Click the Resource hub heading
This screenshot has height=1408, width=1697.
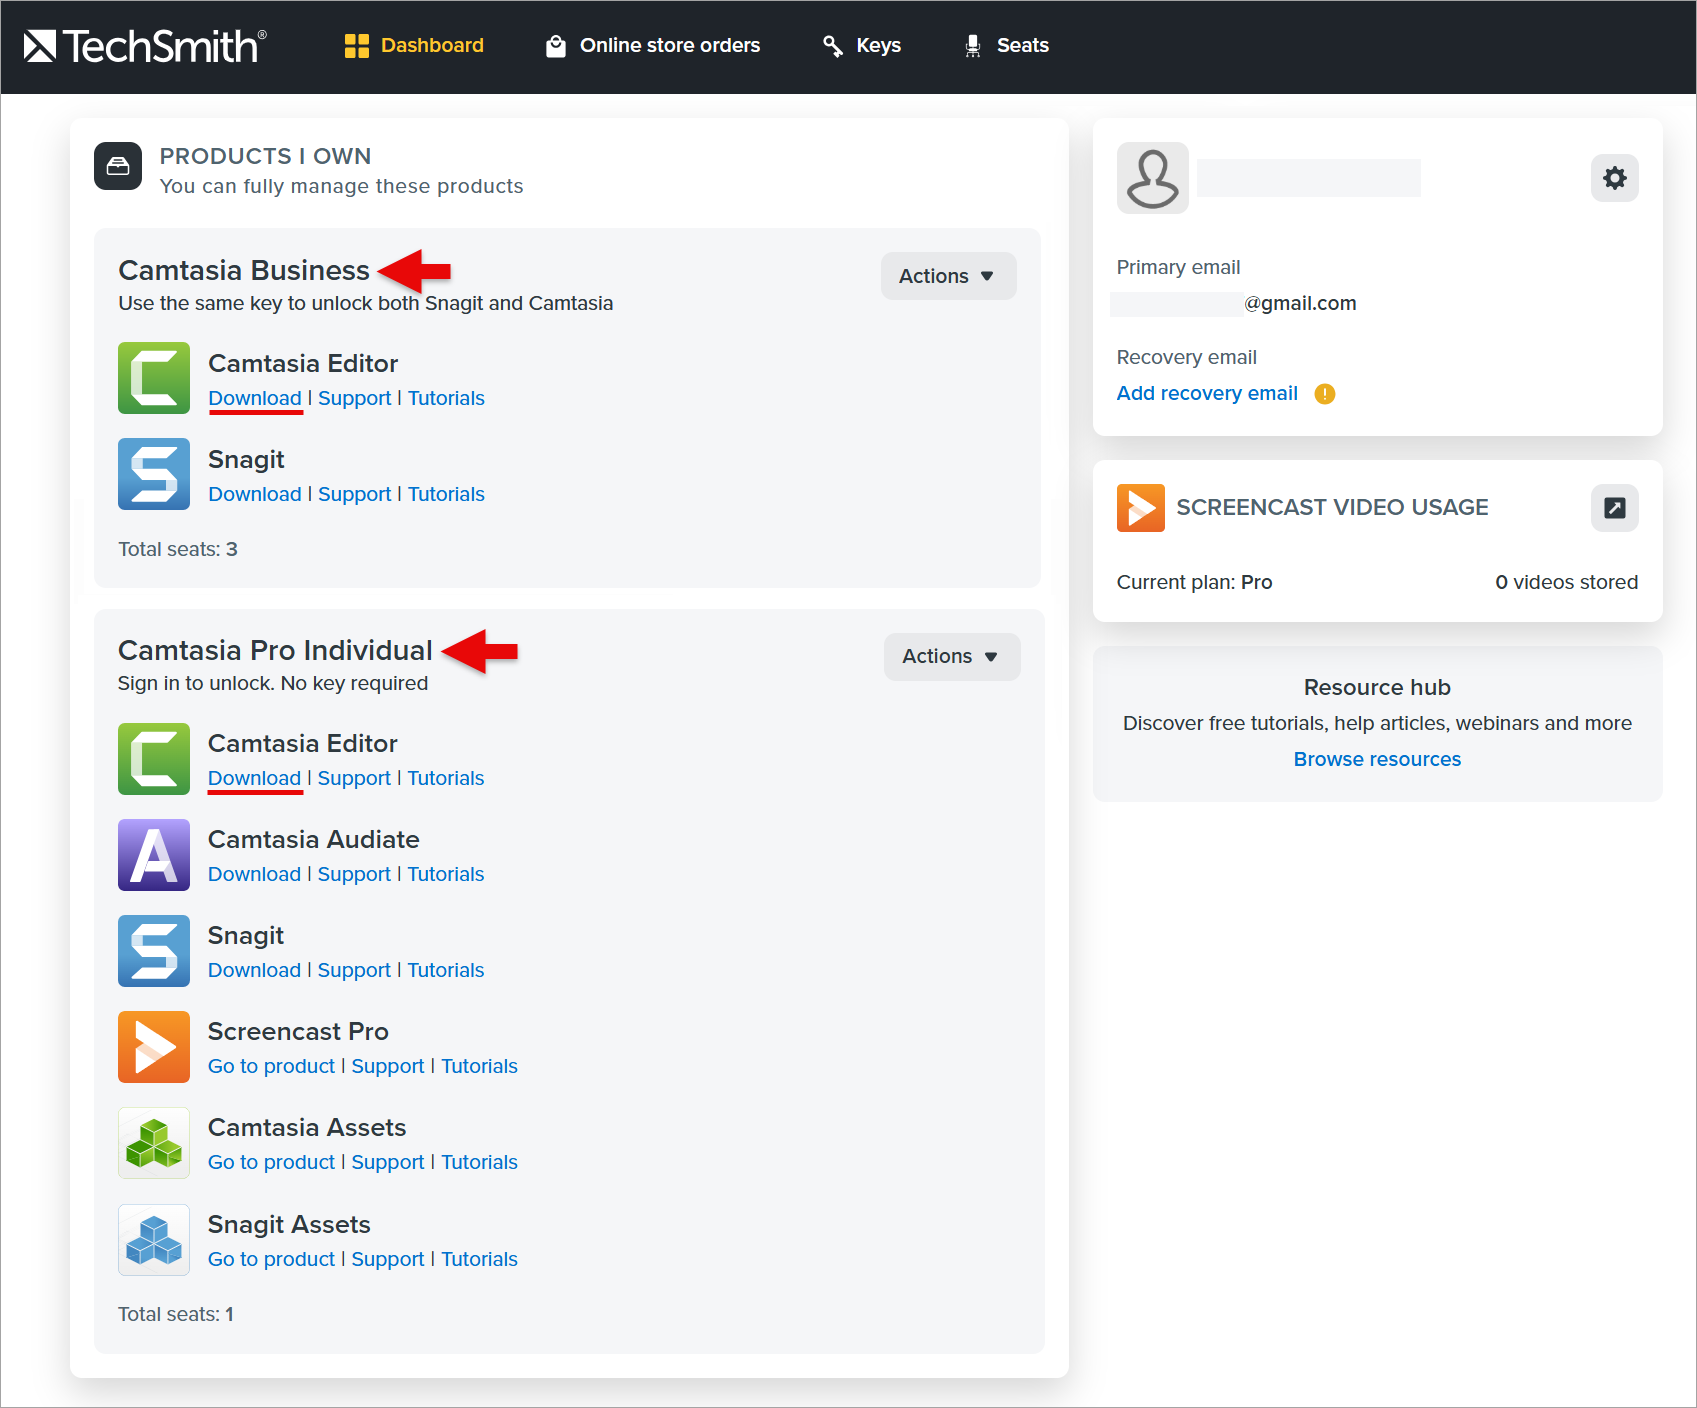1378,688
